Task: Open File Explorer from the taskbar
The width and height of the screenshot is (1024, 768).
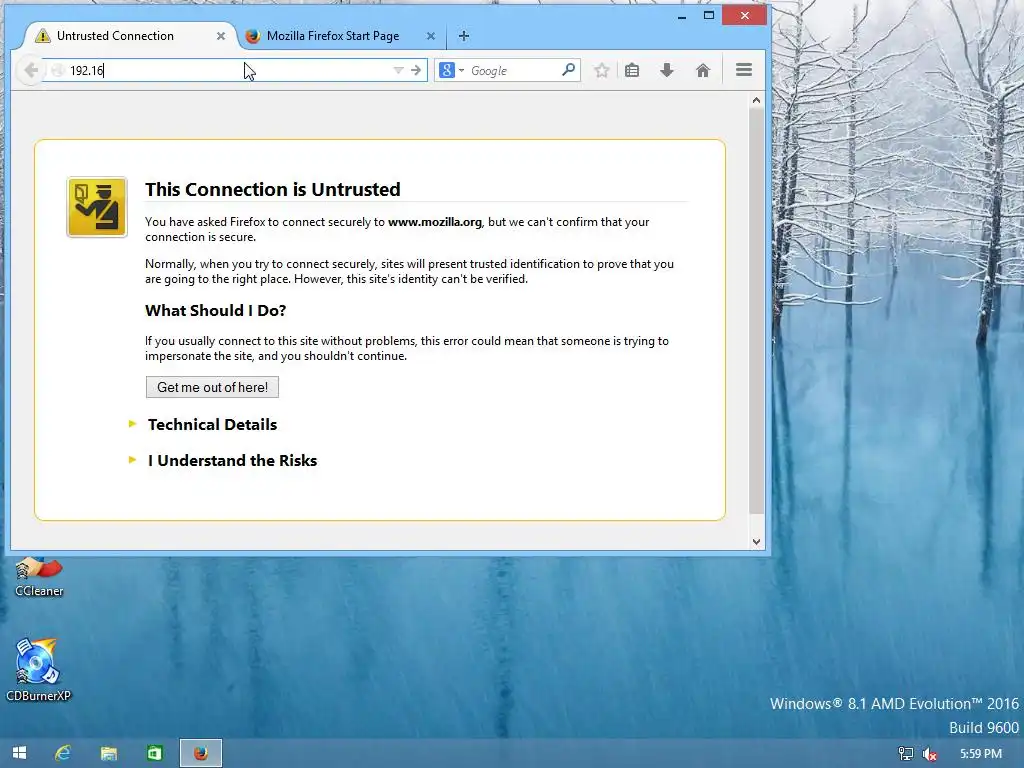Action: [x=108, y=753]
